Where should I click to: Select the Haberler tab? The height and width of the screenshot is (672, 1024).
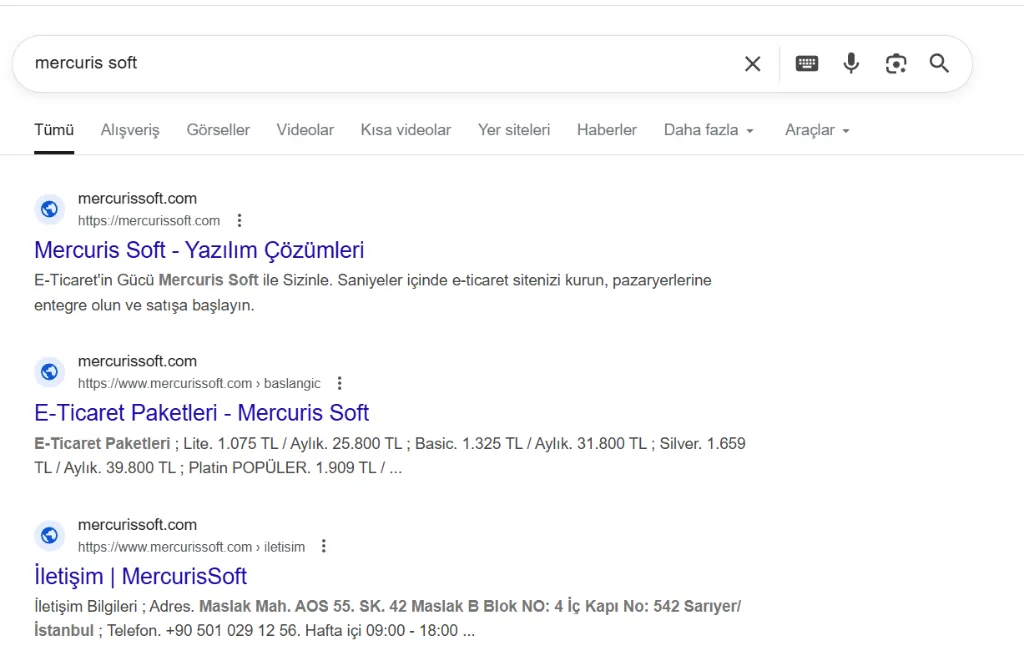[606, 130]
